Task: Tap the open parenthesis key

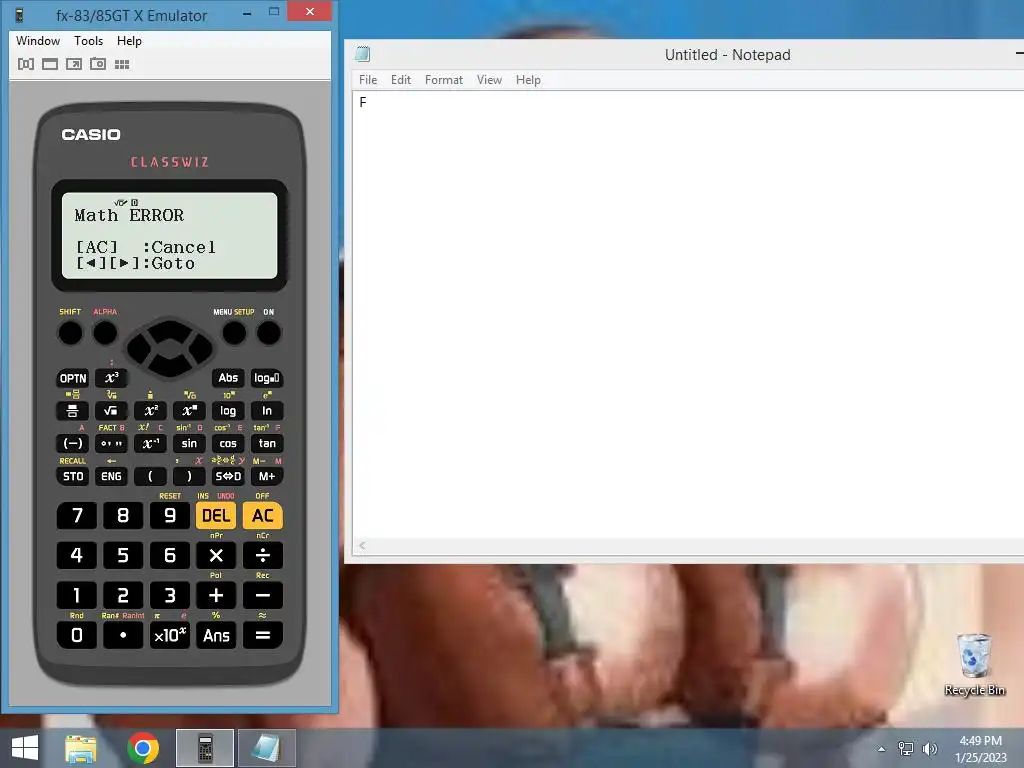Action: 150,476
